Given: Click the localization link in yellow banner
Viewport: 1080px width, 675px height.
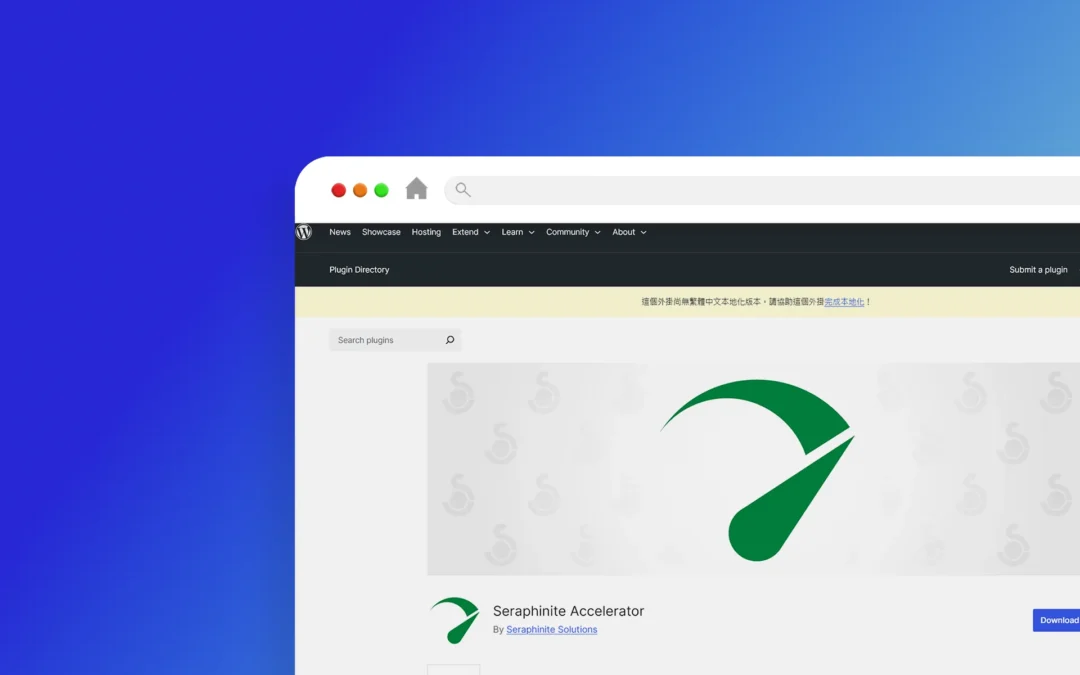Looking at the screenshot, I should pos(844,302).
